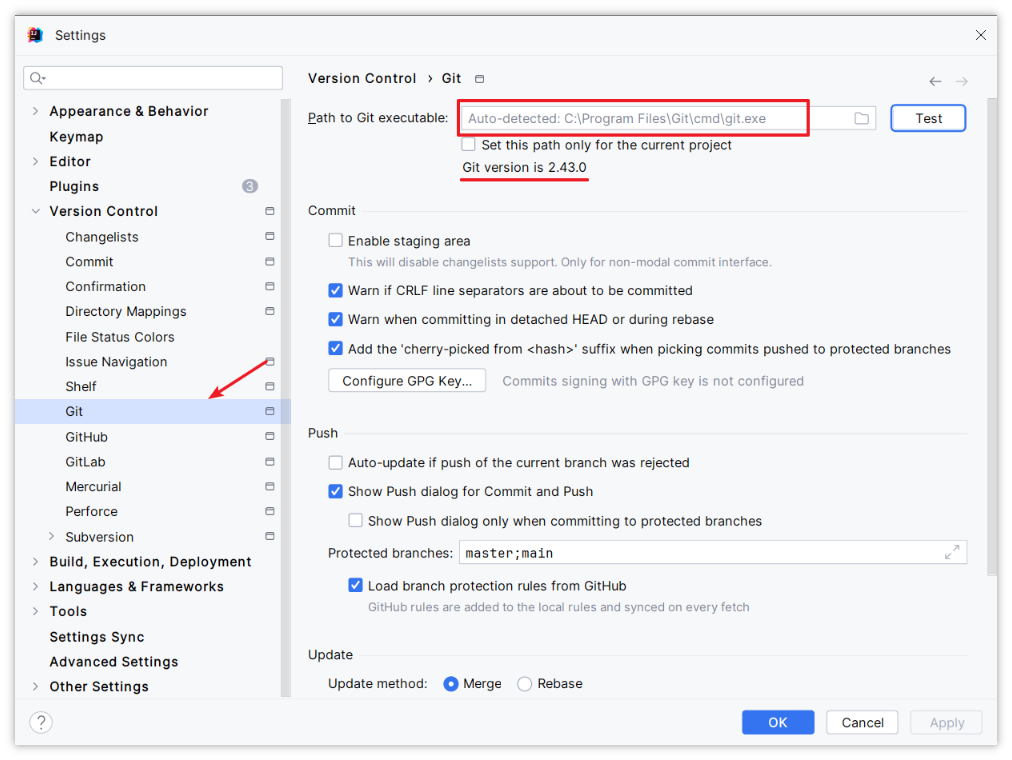Select the Rebase update method
The width and height of the screenshot is (1012, 760).
click(x=525, y=684)
